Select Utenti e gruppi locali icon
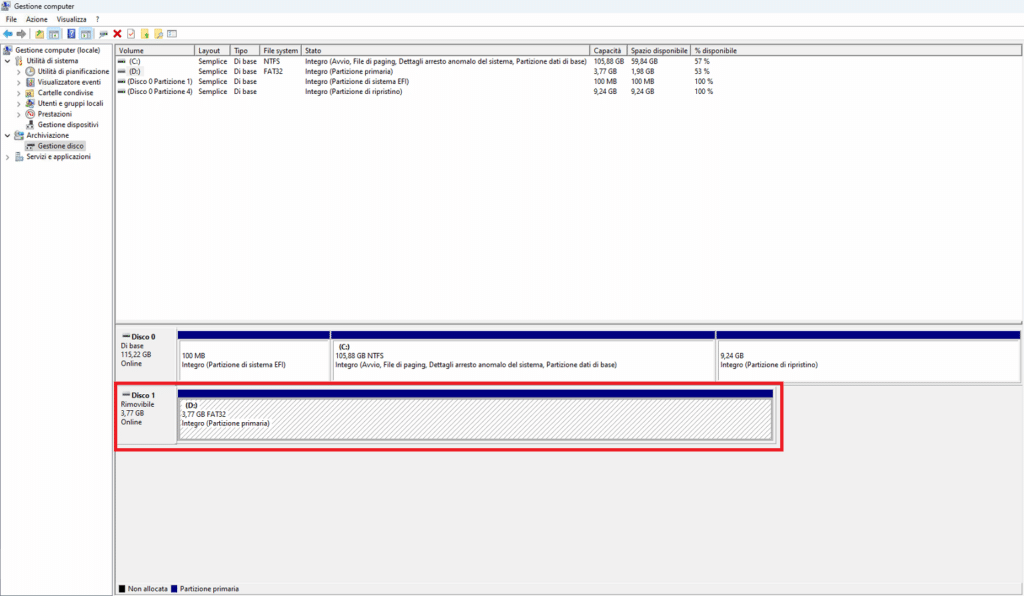This screenshot has height=596, width=1024. click(30, 103)
